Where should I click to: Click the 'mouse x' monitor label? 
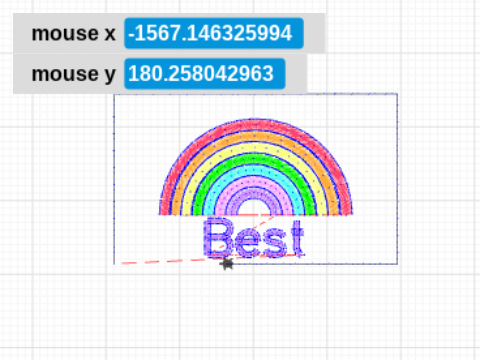pyautogui.click(x=73, y=34)
